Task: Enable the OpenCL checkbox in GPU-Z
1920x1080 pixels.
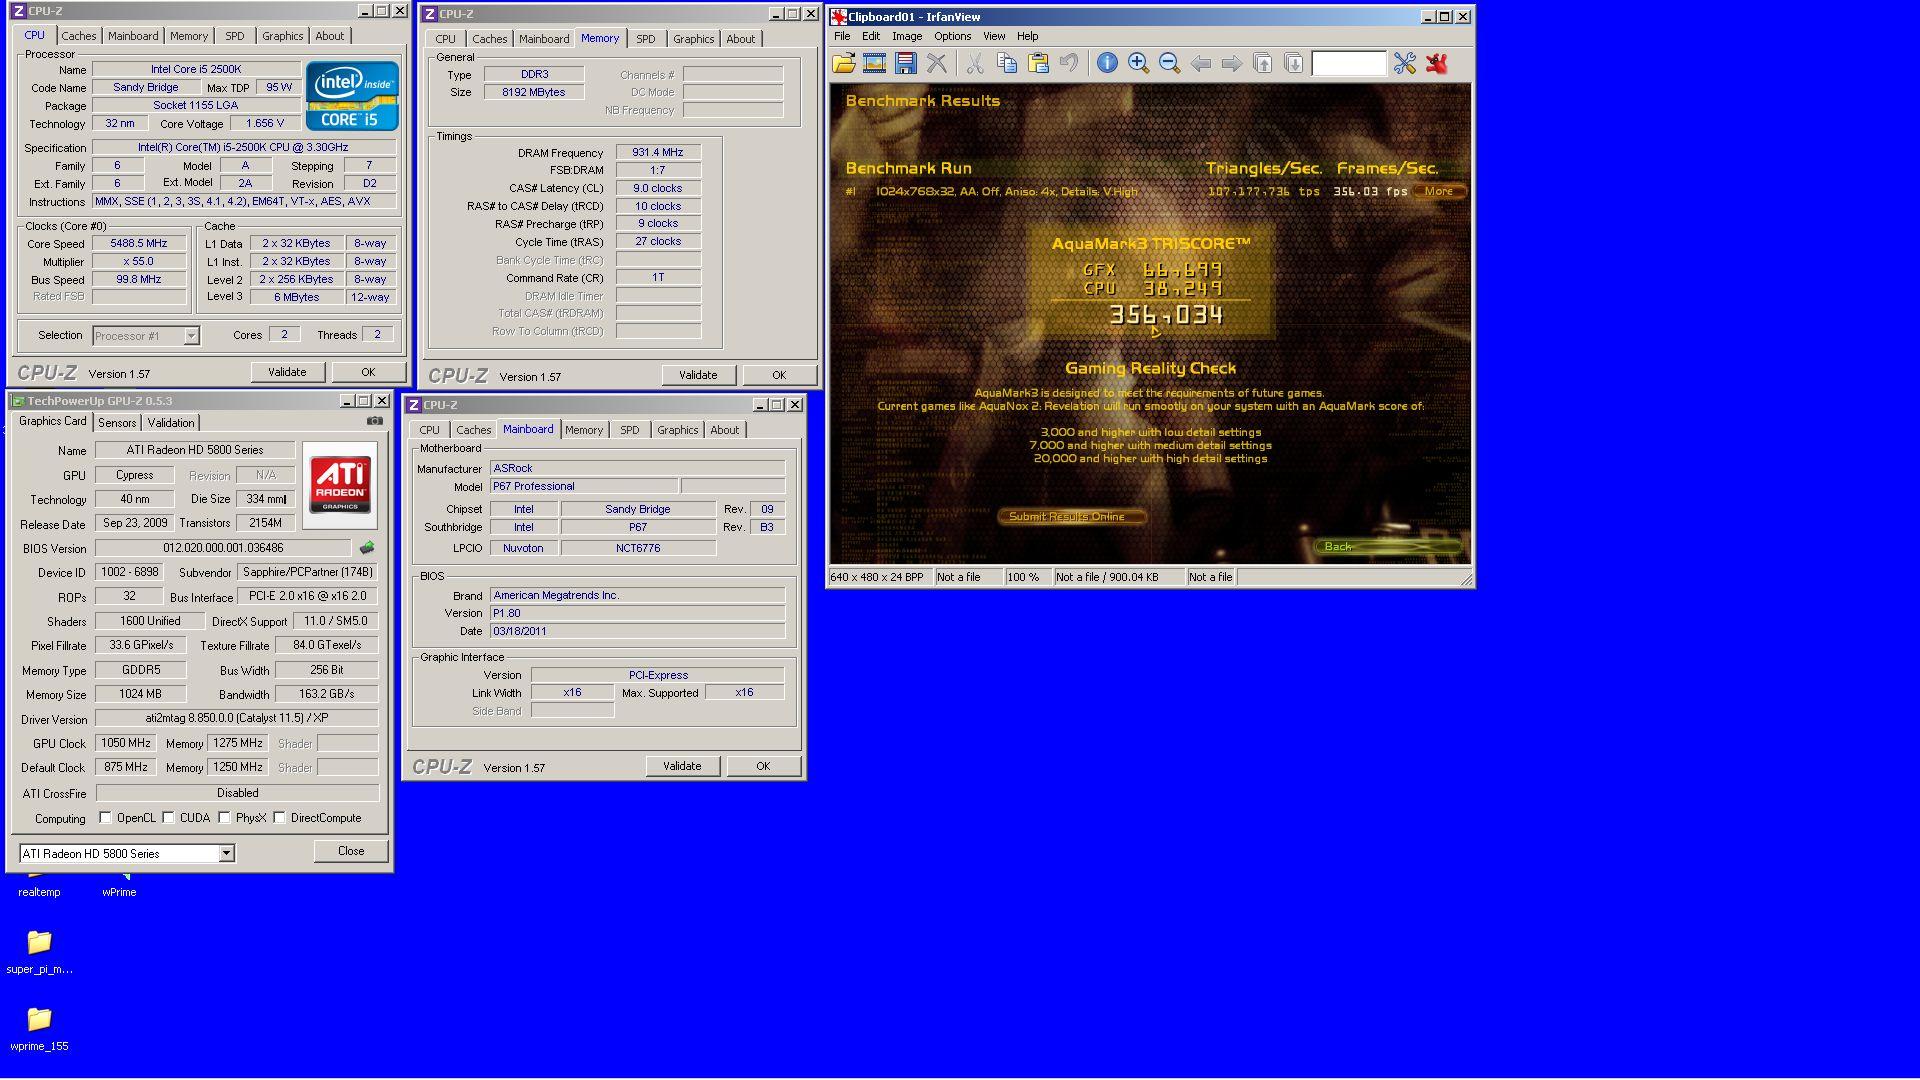Action: click(x=105, y=818)
